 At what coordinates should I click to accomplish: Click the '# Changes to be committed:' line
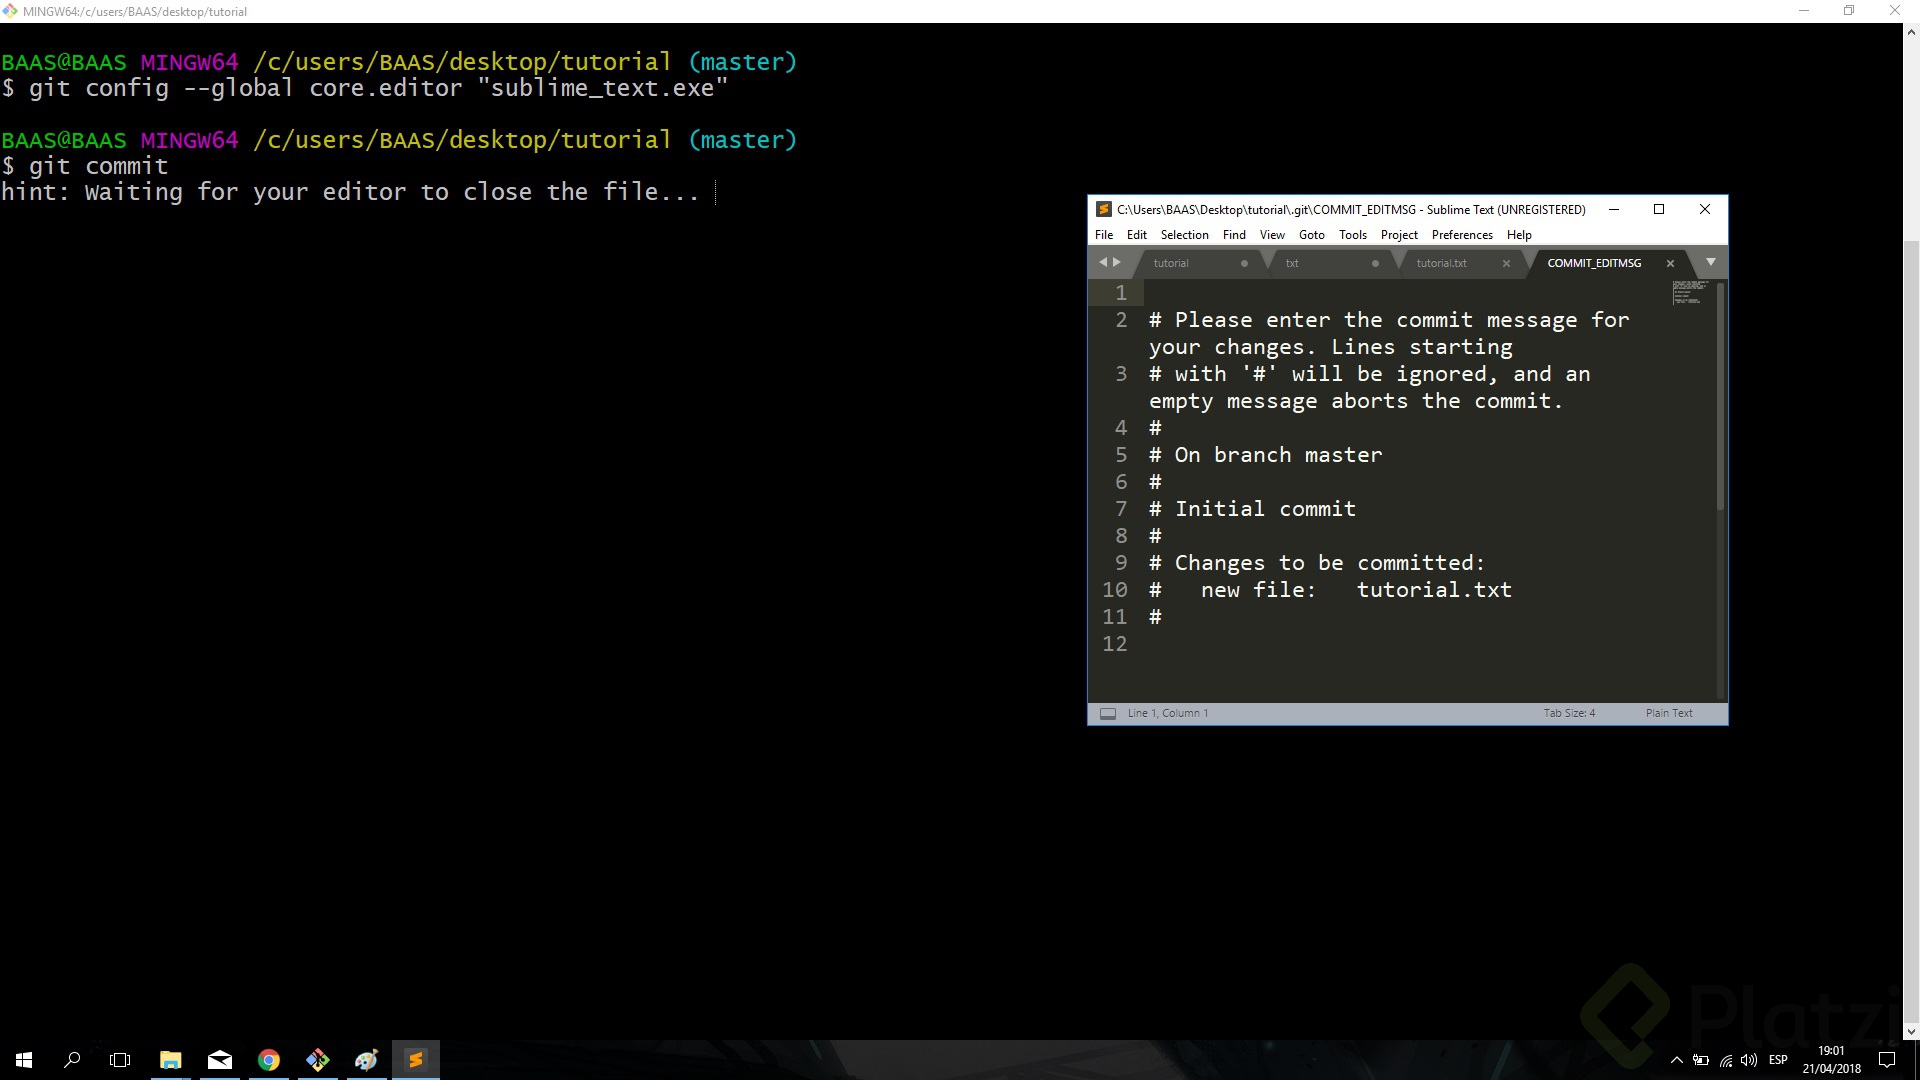[1316, 563]
